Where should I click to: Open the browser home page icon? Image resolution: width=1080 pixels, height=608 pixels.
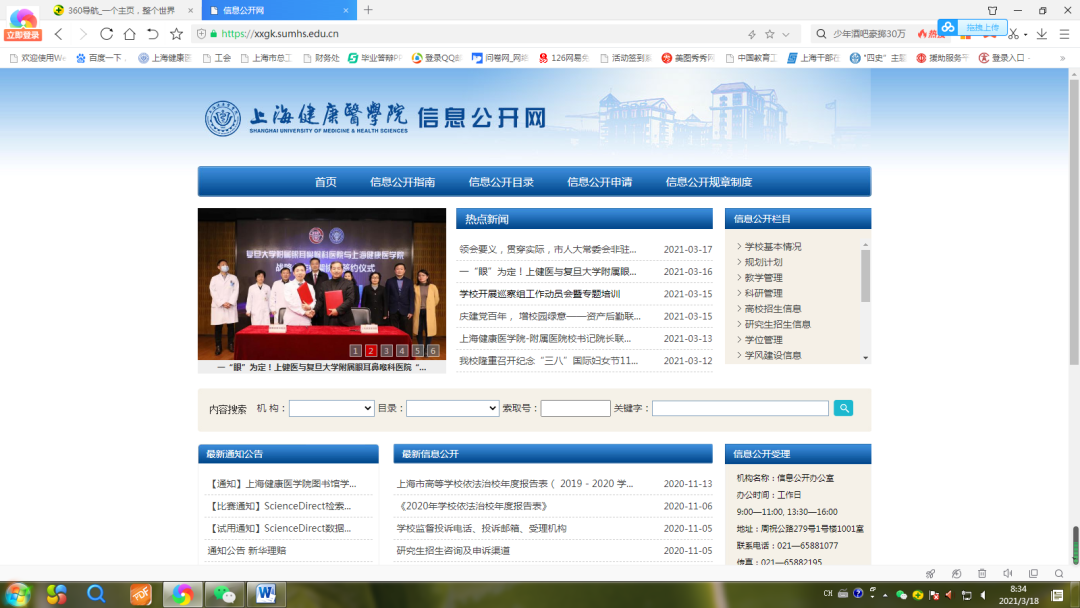tap(129, 34)
